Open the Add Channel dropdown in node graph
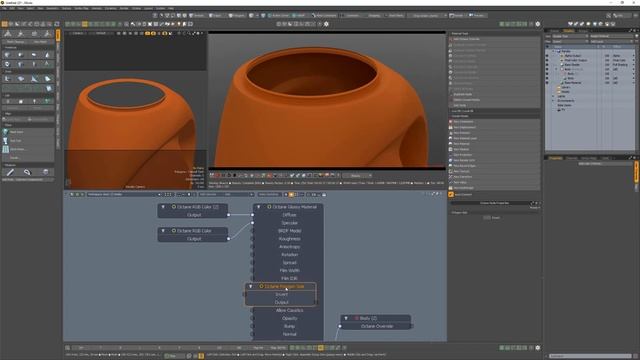This screenshot has height=360, width=640. 226,195
